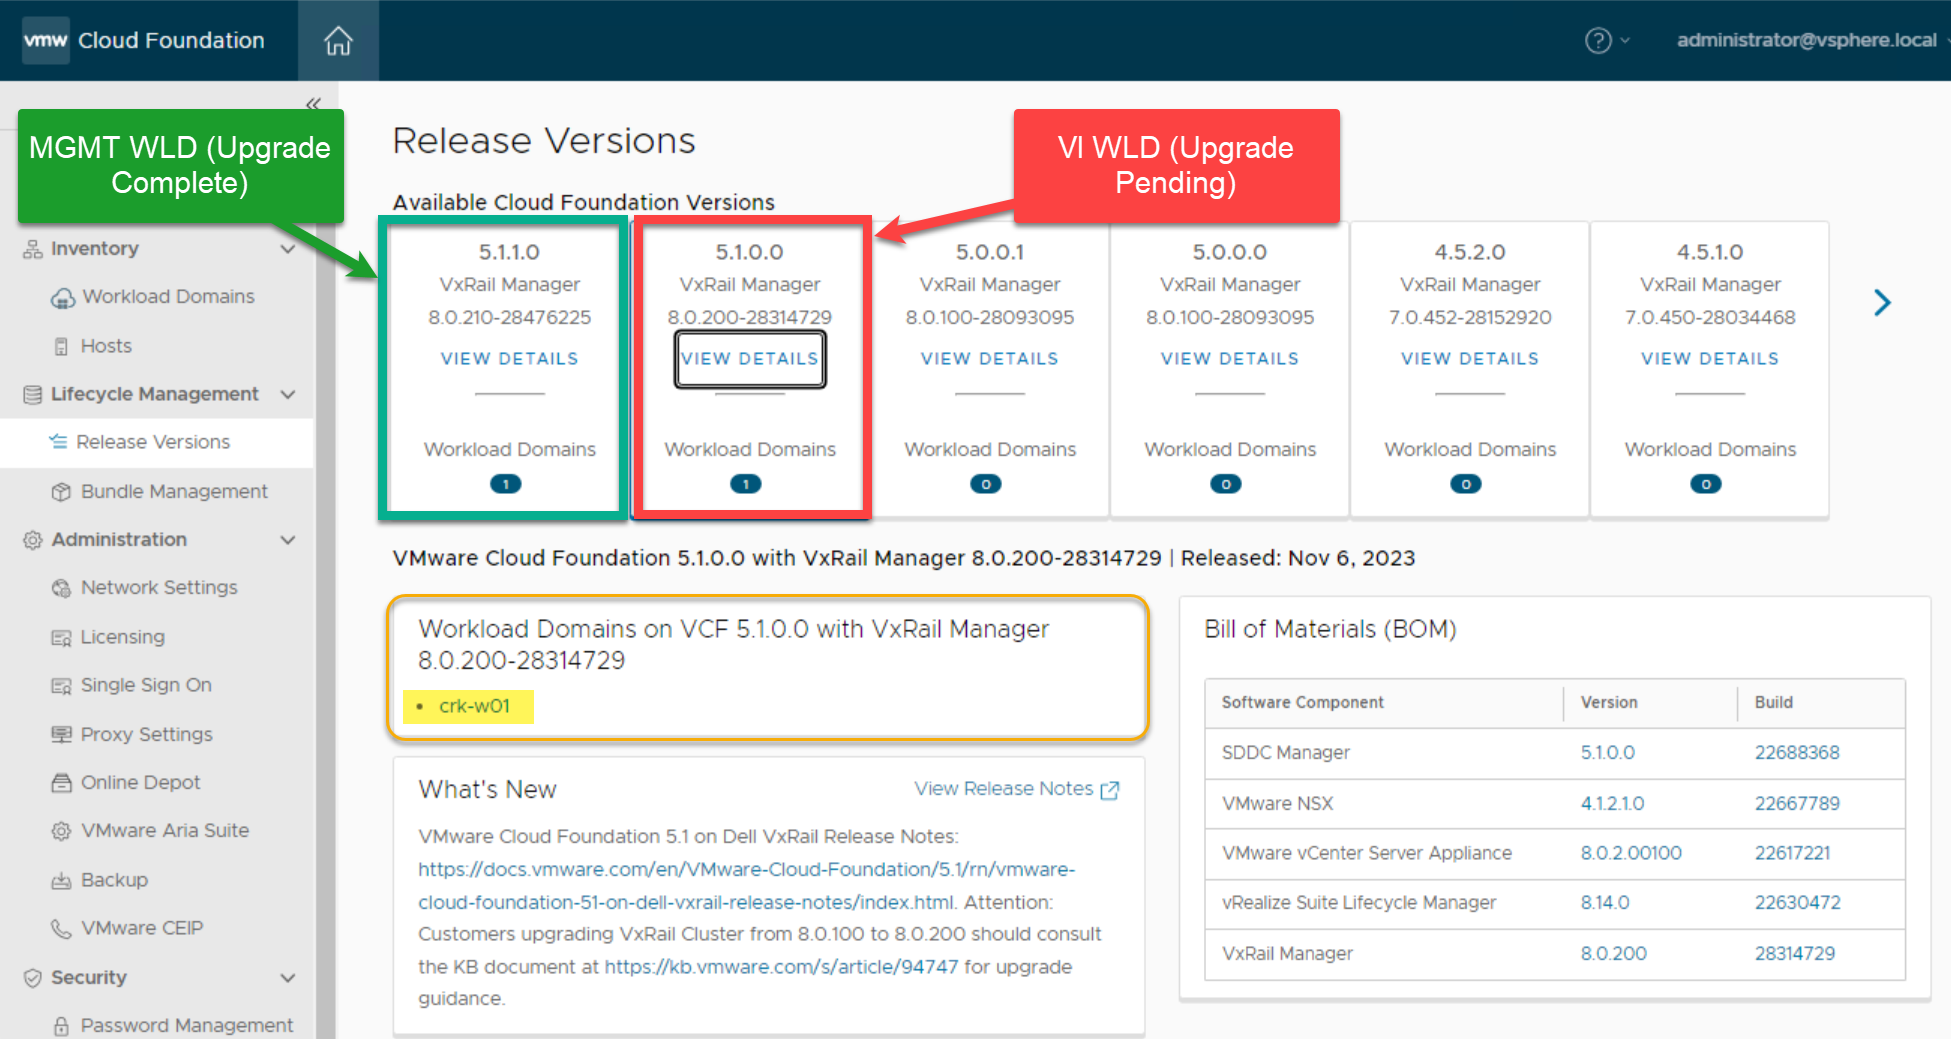View details for version 4.5.2.0
Viewport: 1951px width, 1039px height.
[x=1469, y=359]
